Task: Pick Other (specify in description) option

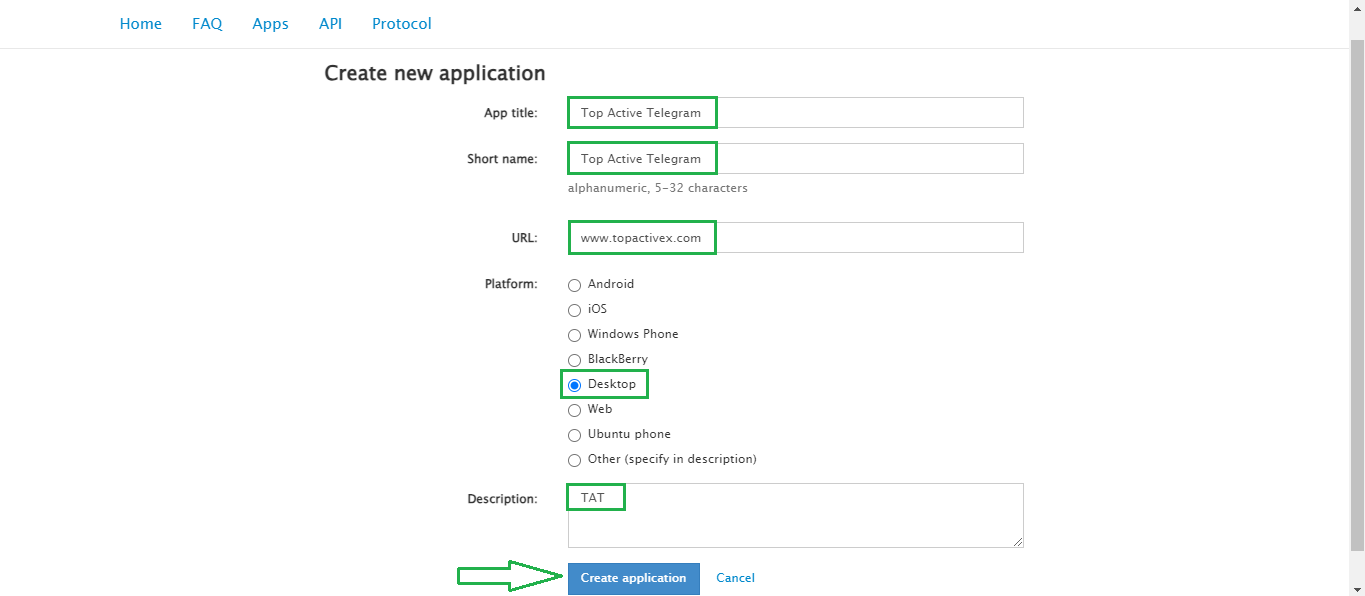Action: pyautogui.click(x=574, y=460)
